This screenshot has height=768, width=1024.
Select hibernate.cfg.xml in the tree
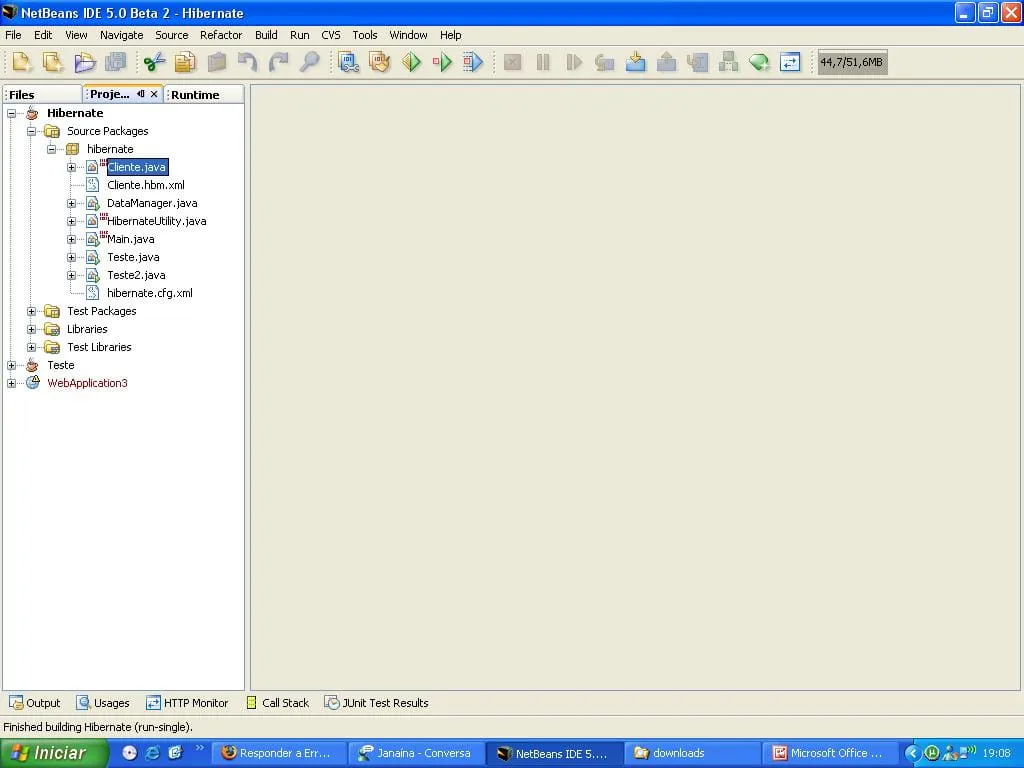tap(150, 293)
